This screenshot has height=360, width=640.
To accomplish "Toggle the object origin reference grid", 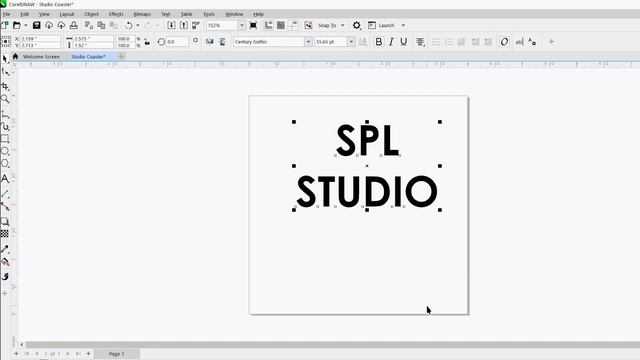I will (x=6, y=42).
